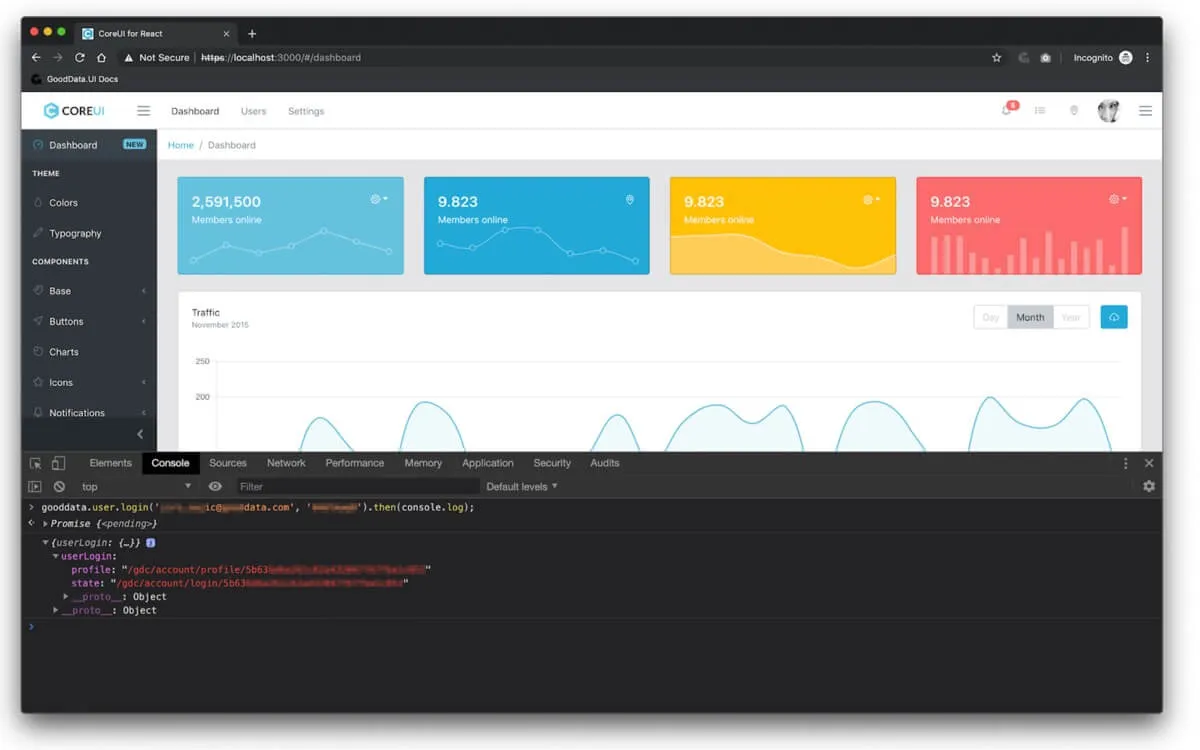Click the cloud icon next to Month button
This screenshot has height=750, width=1200.
pyautogui.click(x=1114, y=316)
